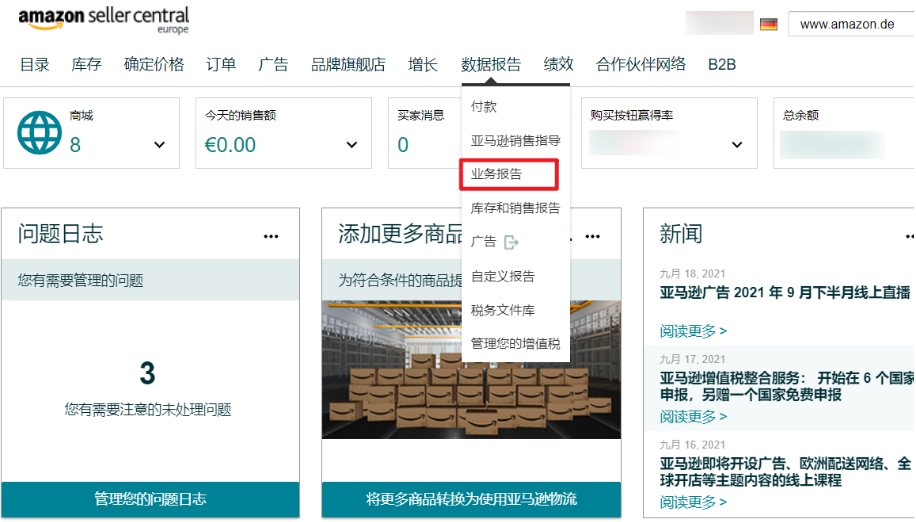This screenshot has height=522, width=916.
Task: Open 税务文件库 menu item
Action: pyautogui.click(x=503, y=310)
